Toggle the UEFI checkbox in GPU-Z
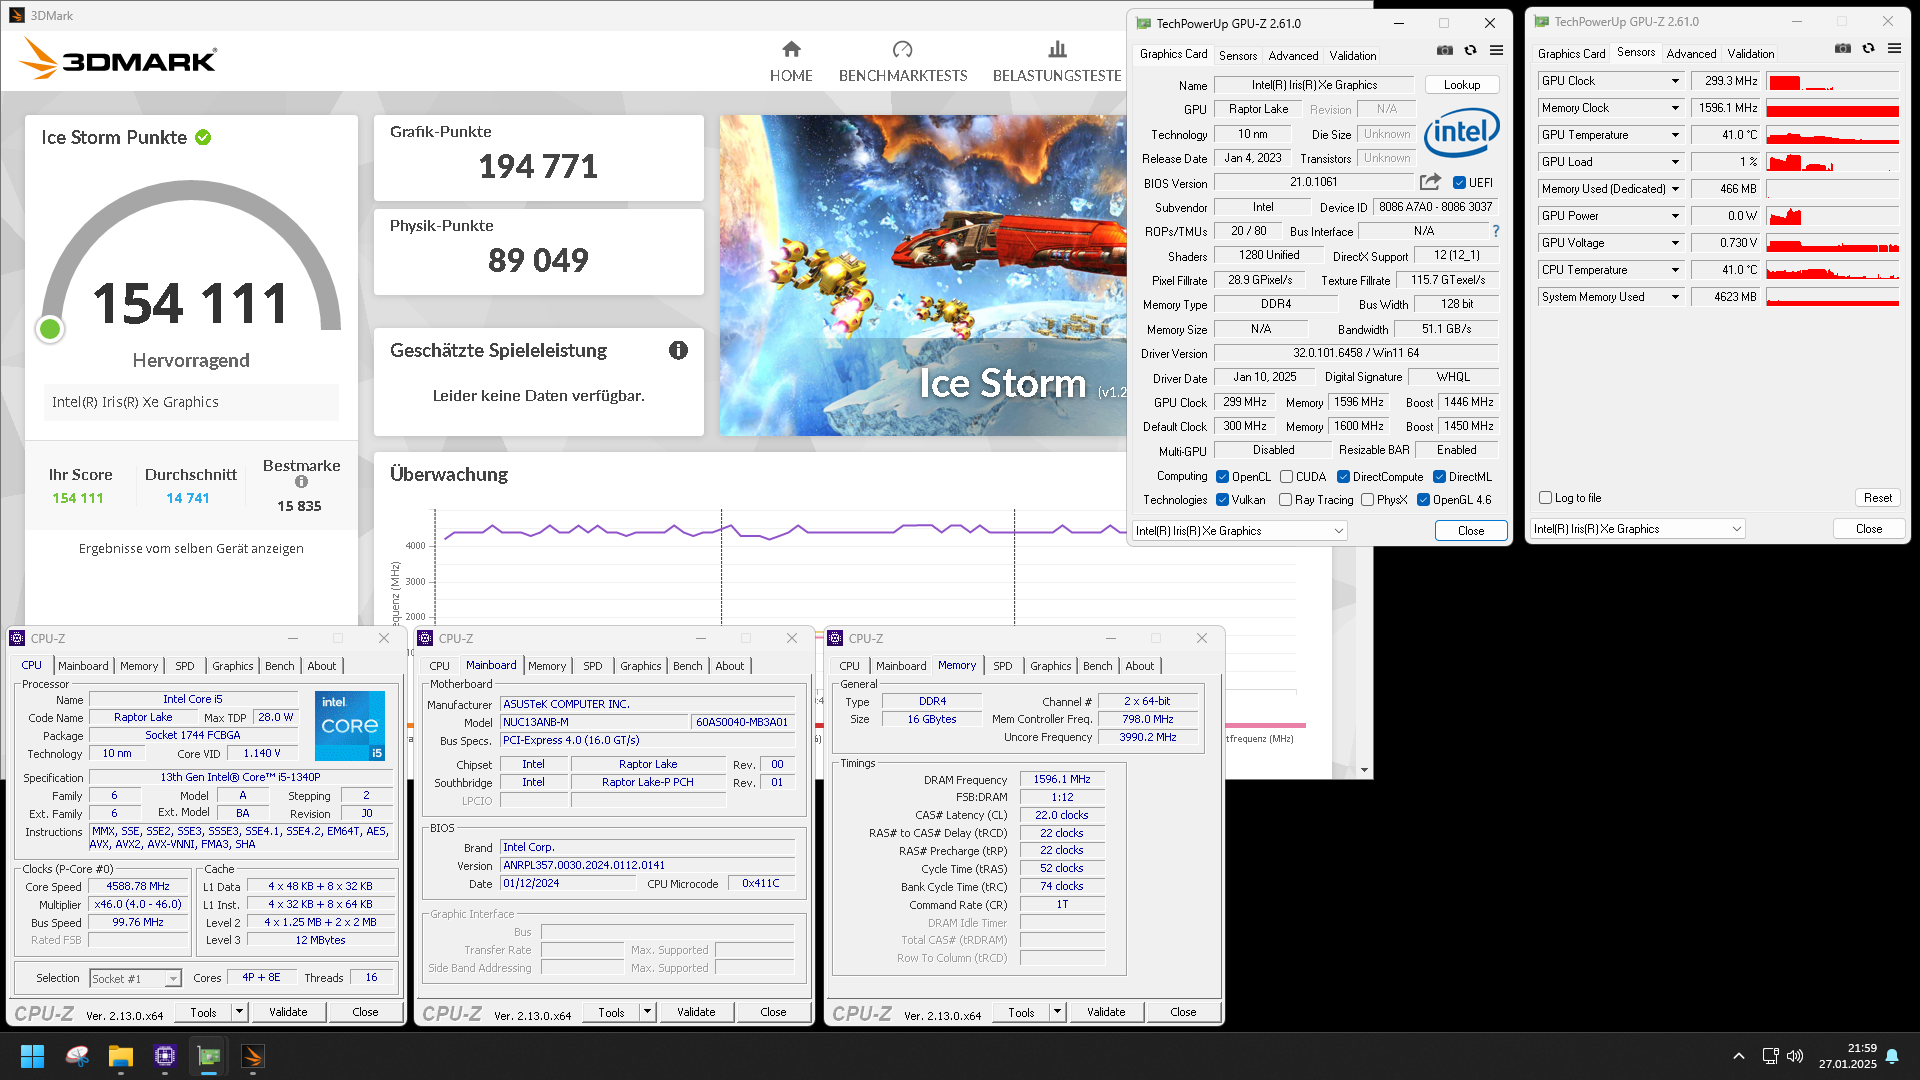The height and width of the screenshot is (1080, 1920). click(x=1459, y=183)
